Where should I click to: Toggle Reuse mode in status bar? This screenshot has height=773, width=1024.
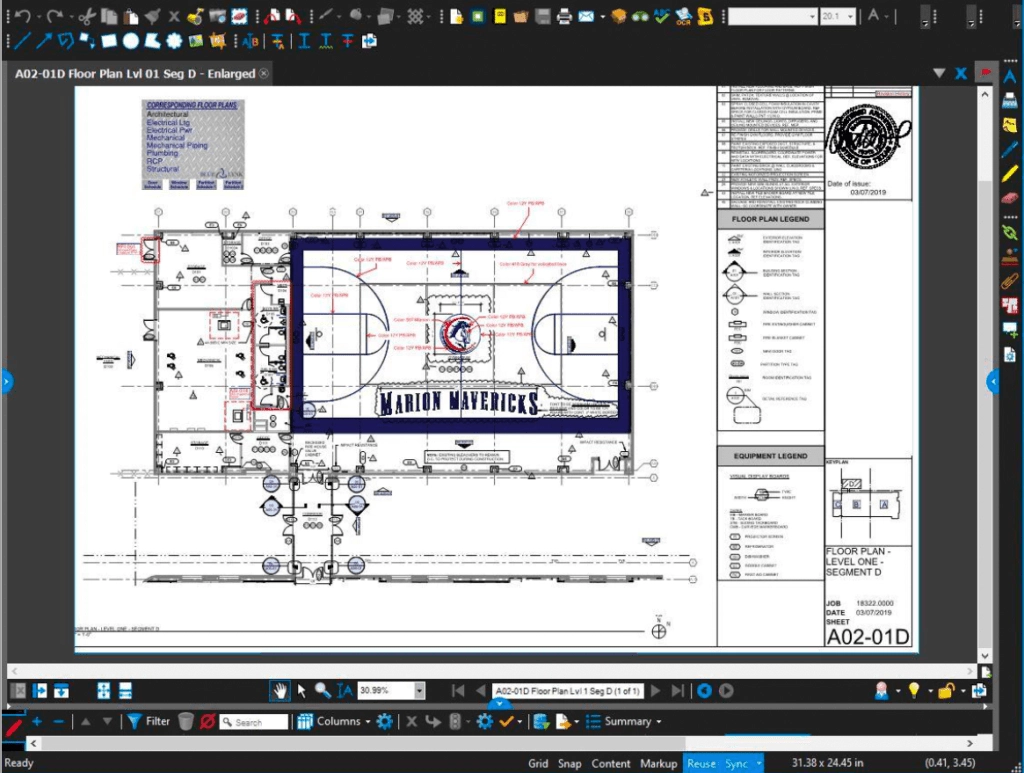click(x=701, y=763)
